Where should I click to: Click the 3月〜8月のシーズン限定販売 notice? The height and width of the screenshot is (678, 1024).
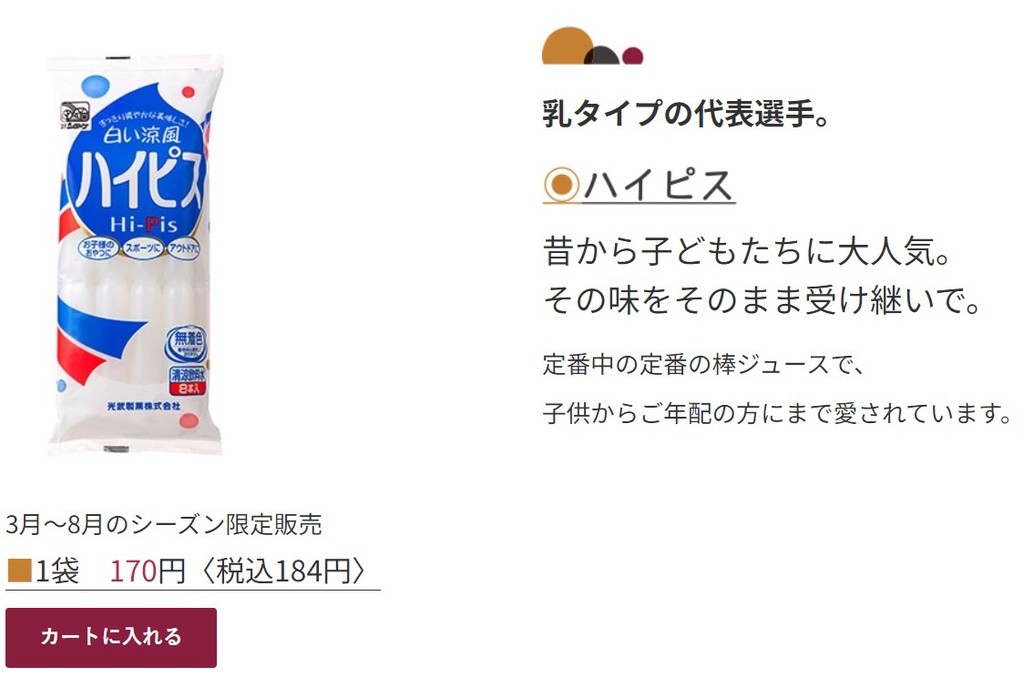tap(164, 524)
